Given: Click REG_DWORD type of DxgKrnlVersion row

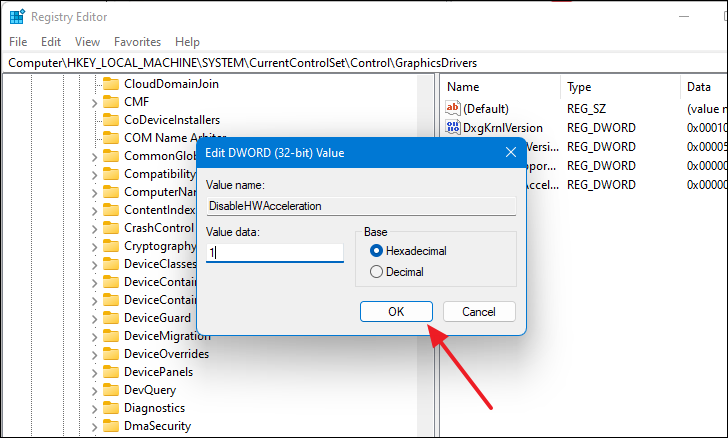Looking at the screenshot, I should (601, 128).
